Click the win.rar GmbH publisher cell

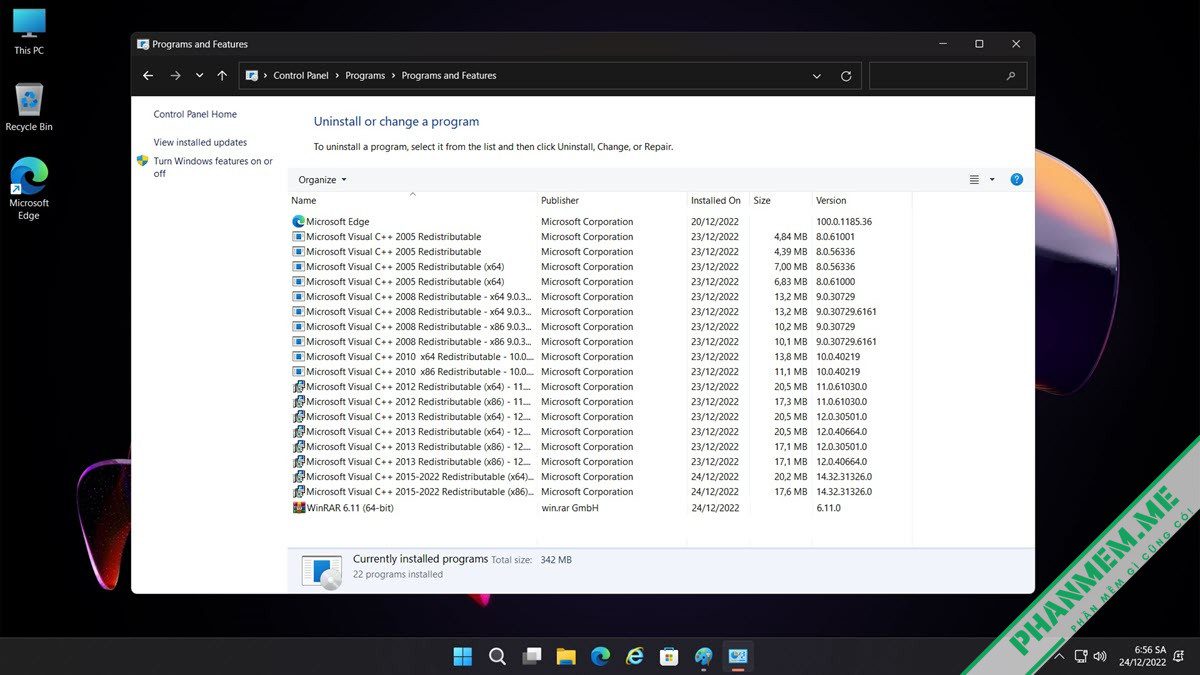point(570,508)
